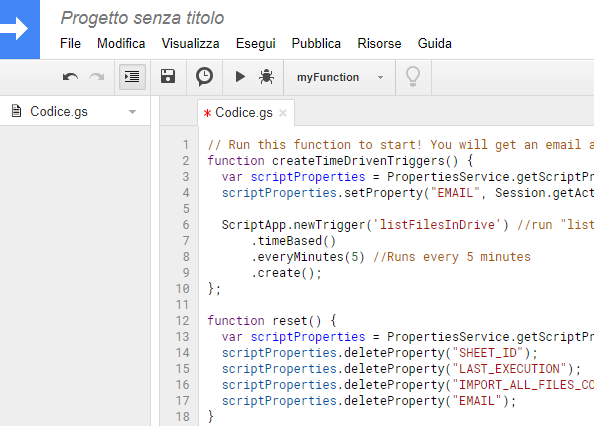The image size is (594, 426).
Task: Run the selected function
Action: click(x=240, y=77)
